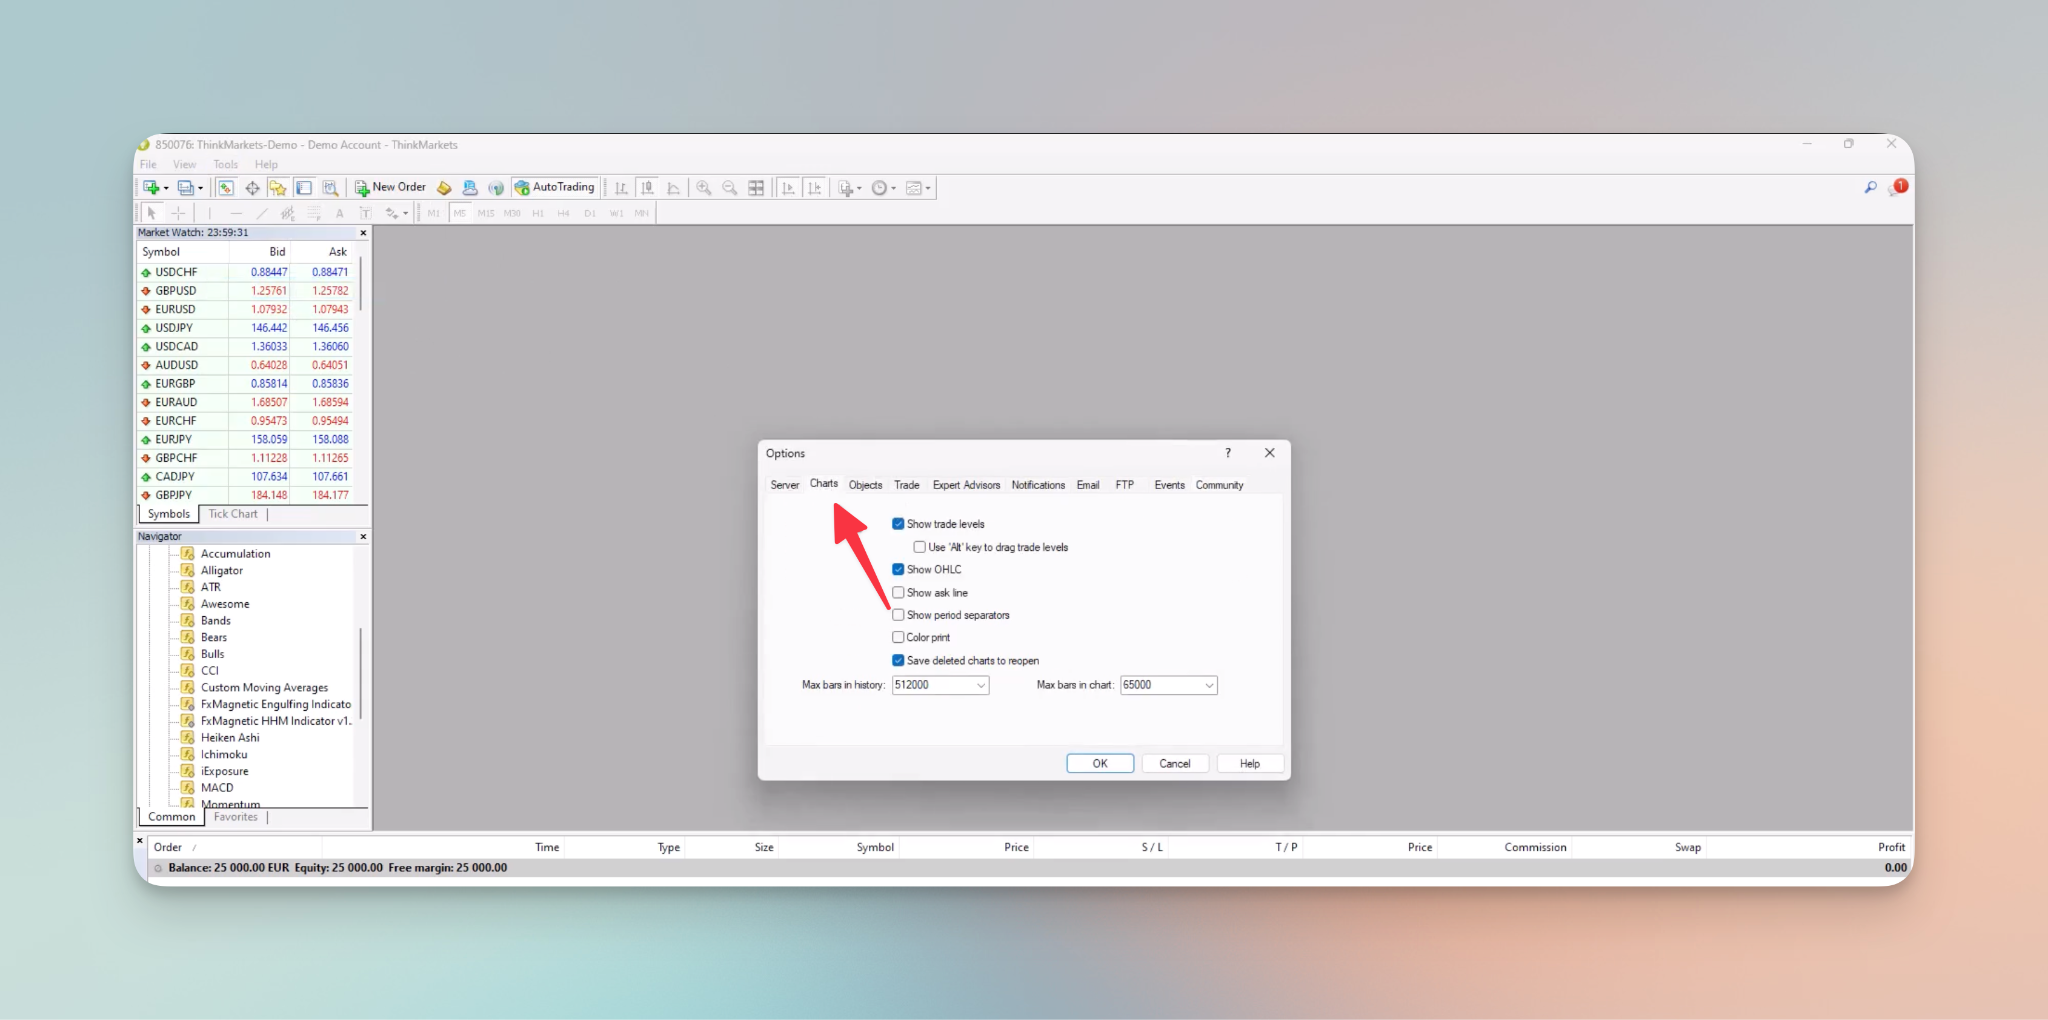Click the search magnifier icon
Screen dimensions: 2048x1020
click(x=1870, y=187)
